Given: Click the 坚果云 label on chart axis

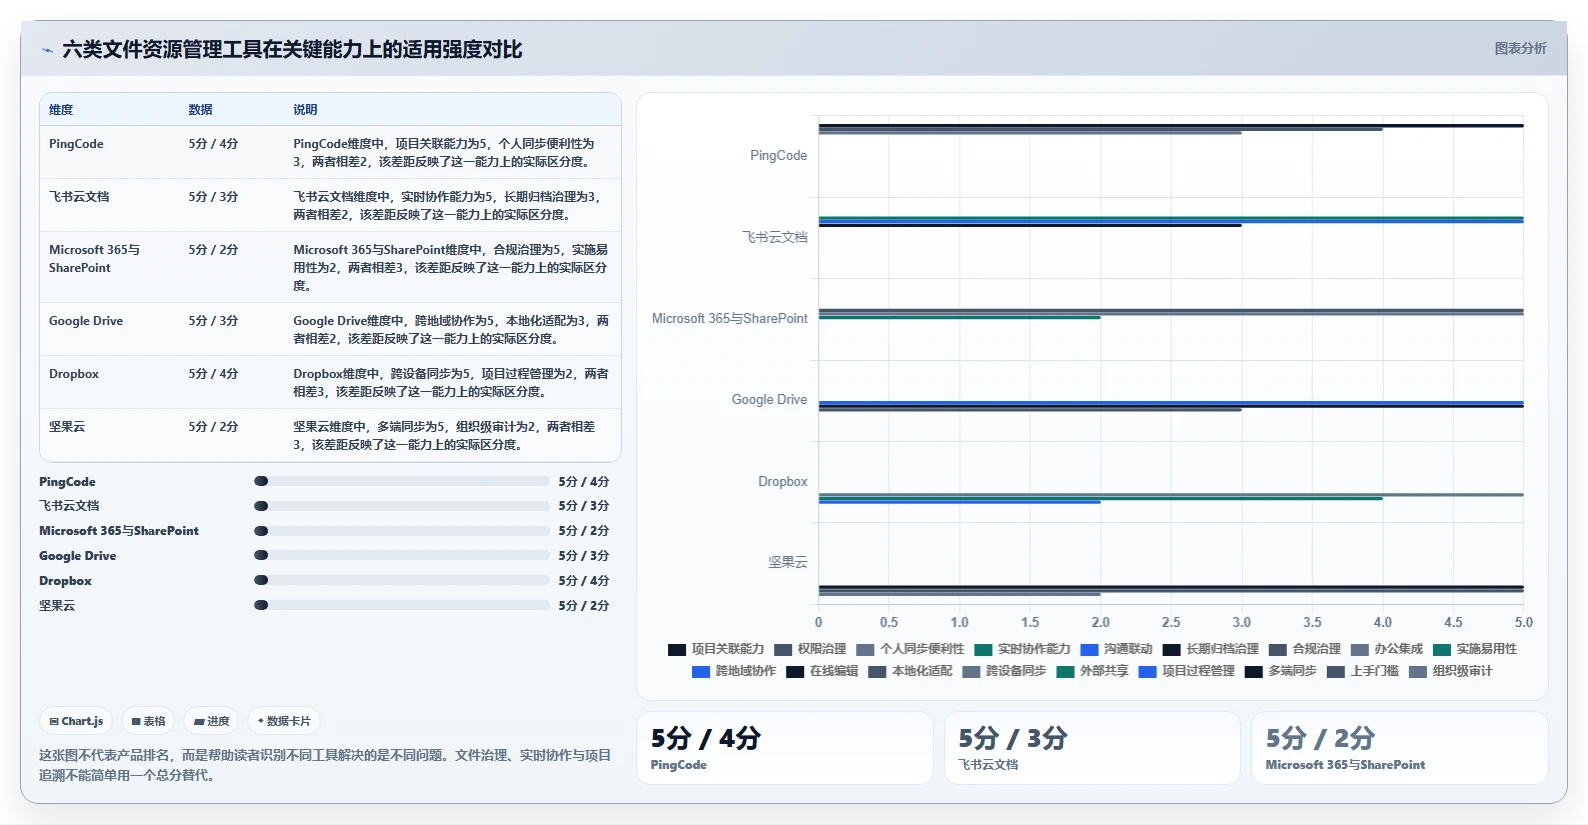Looking at the screenshot, I should (788, 563).
